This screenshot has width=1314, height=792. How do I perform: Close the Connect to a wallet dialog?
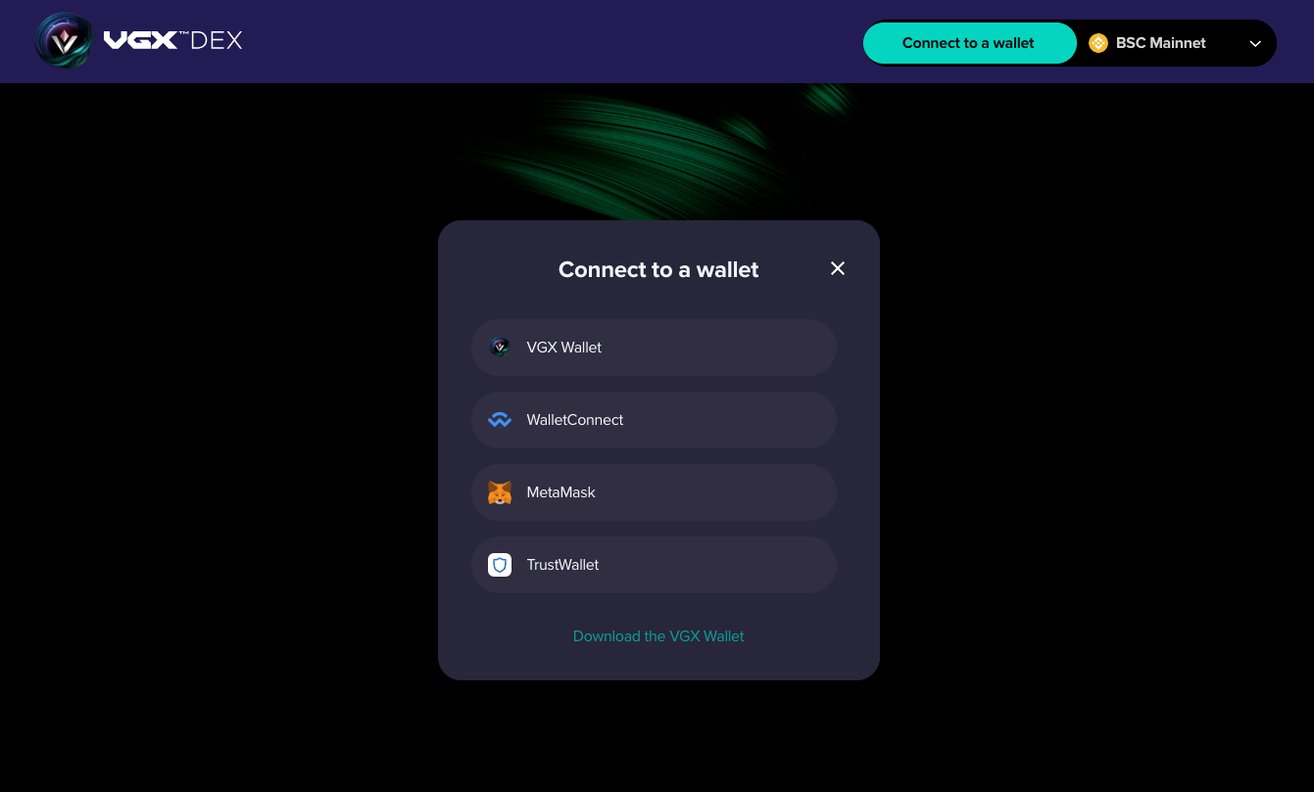pyautogui.click(x=838, y=268)
